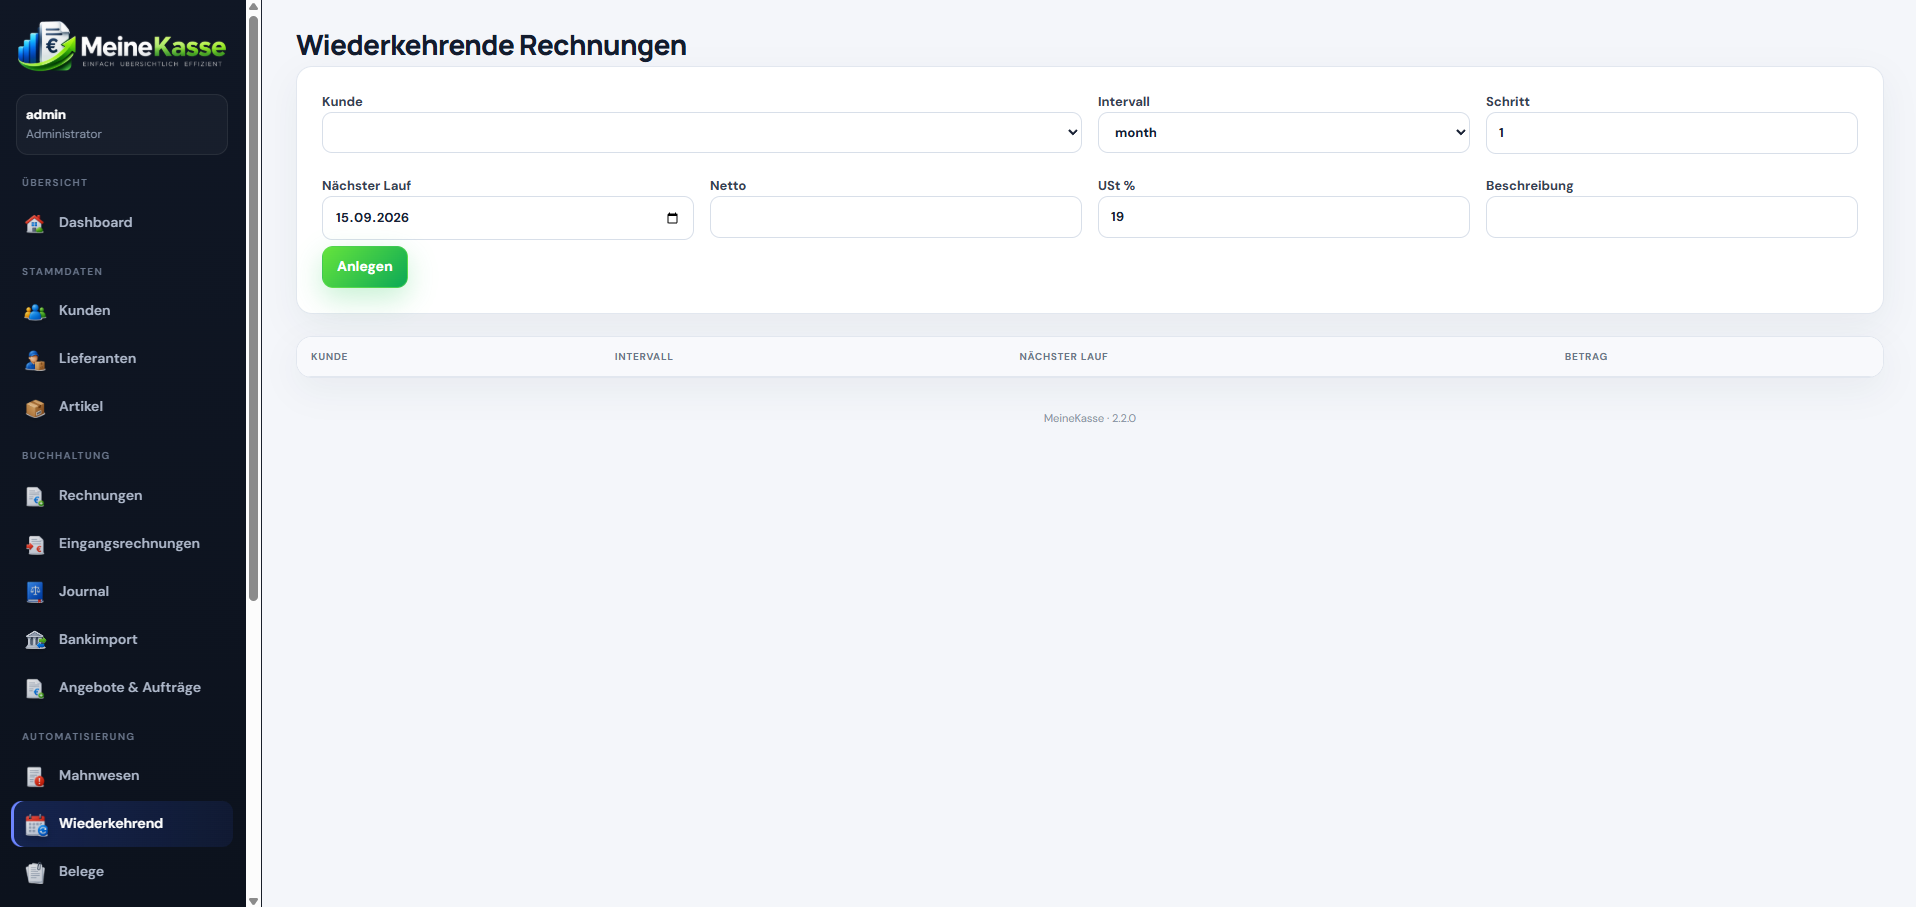Click the Artikel box icon
This screenshot has width=1916, height=907.
pyautogui.click(x=35, y=407)
